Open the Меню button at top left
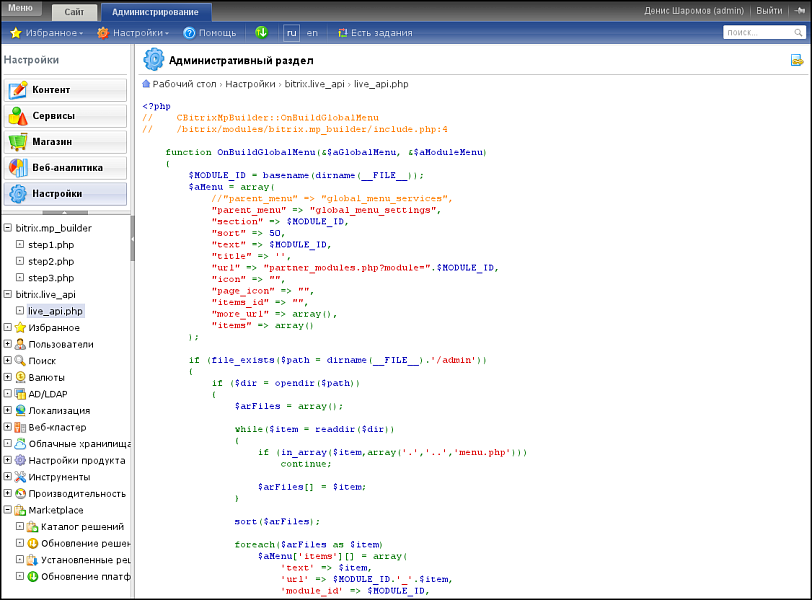812x600 pixels. pos(20,8)
